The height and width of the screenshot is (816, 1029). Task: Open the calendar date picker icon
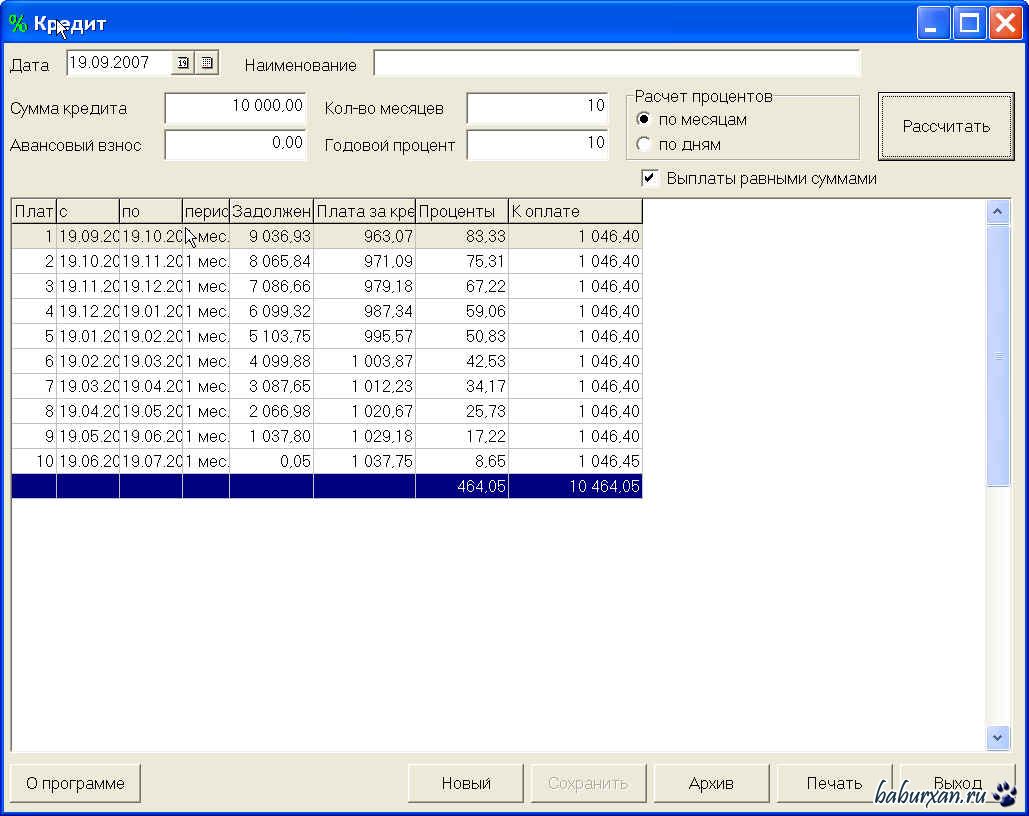pos(183,63)
